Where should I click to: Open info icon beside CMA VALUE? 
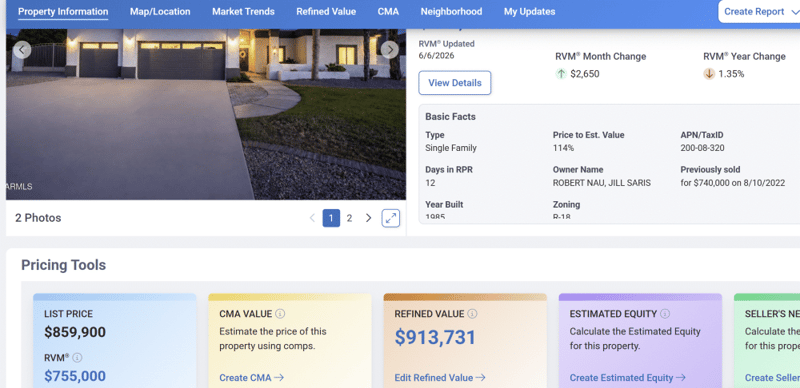[x=280, y=313]
